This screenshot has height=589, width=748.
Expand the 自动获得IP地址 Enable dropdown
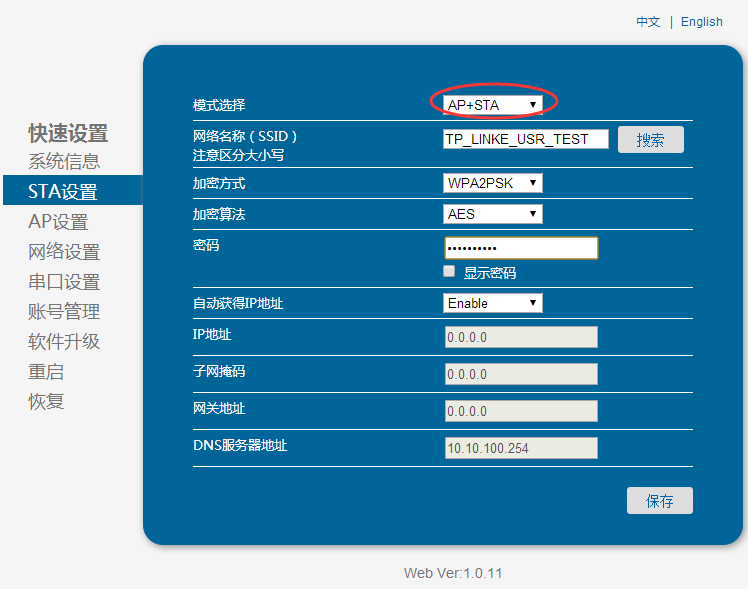click(493, 303)
